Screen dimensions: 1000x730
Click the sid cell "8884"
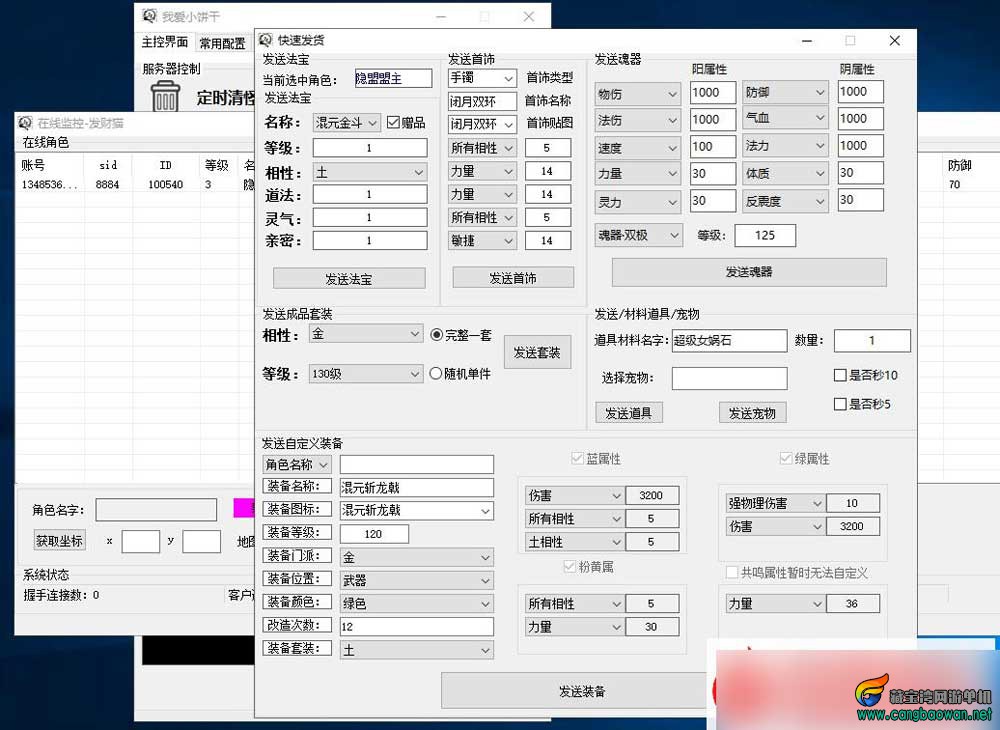point(107,184)
